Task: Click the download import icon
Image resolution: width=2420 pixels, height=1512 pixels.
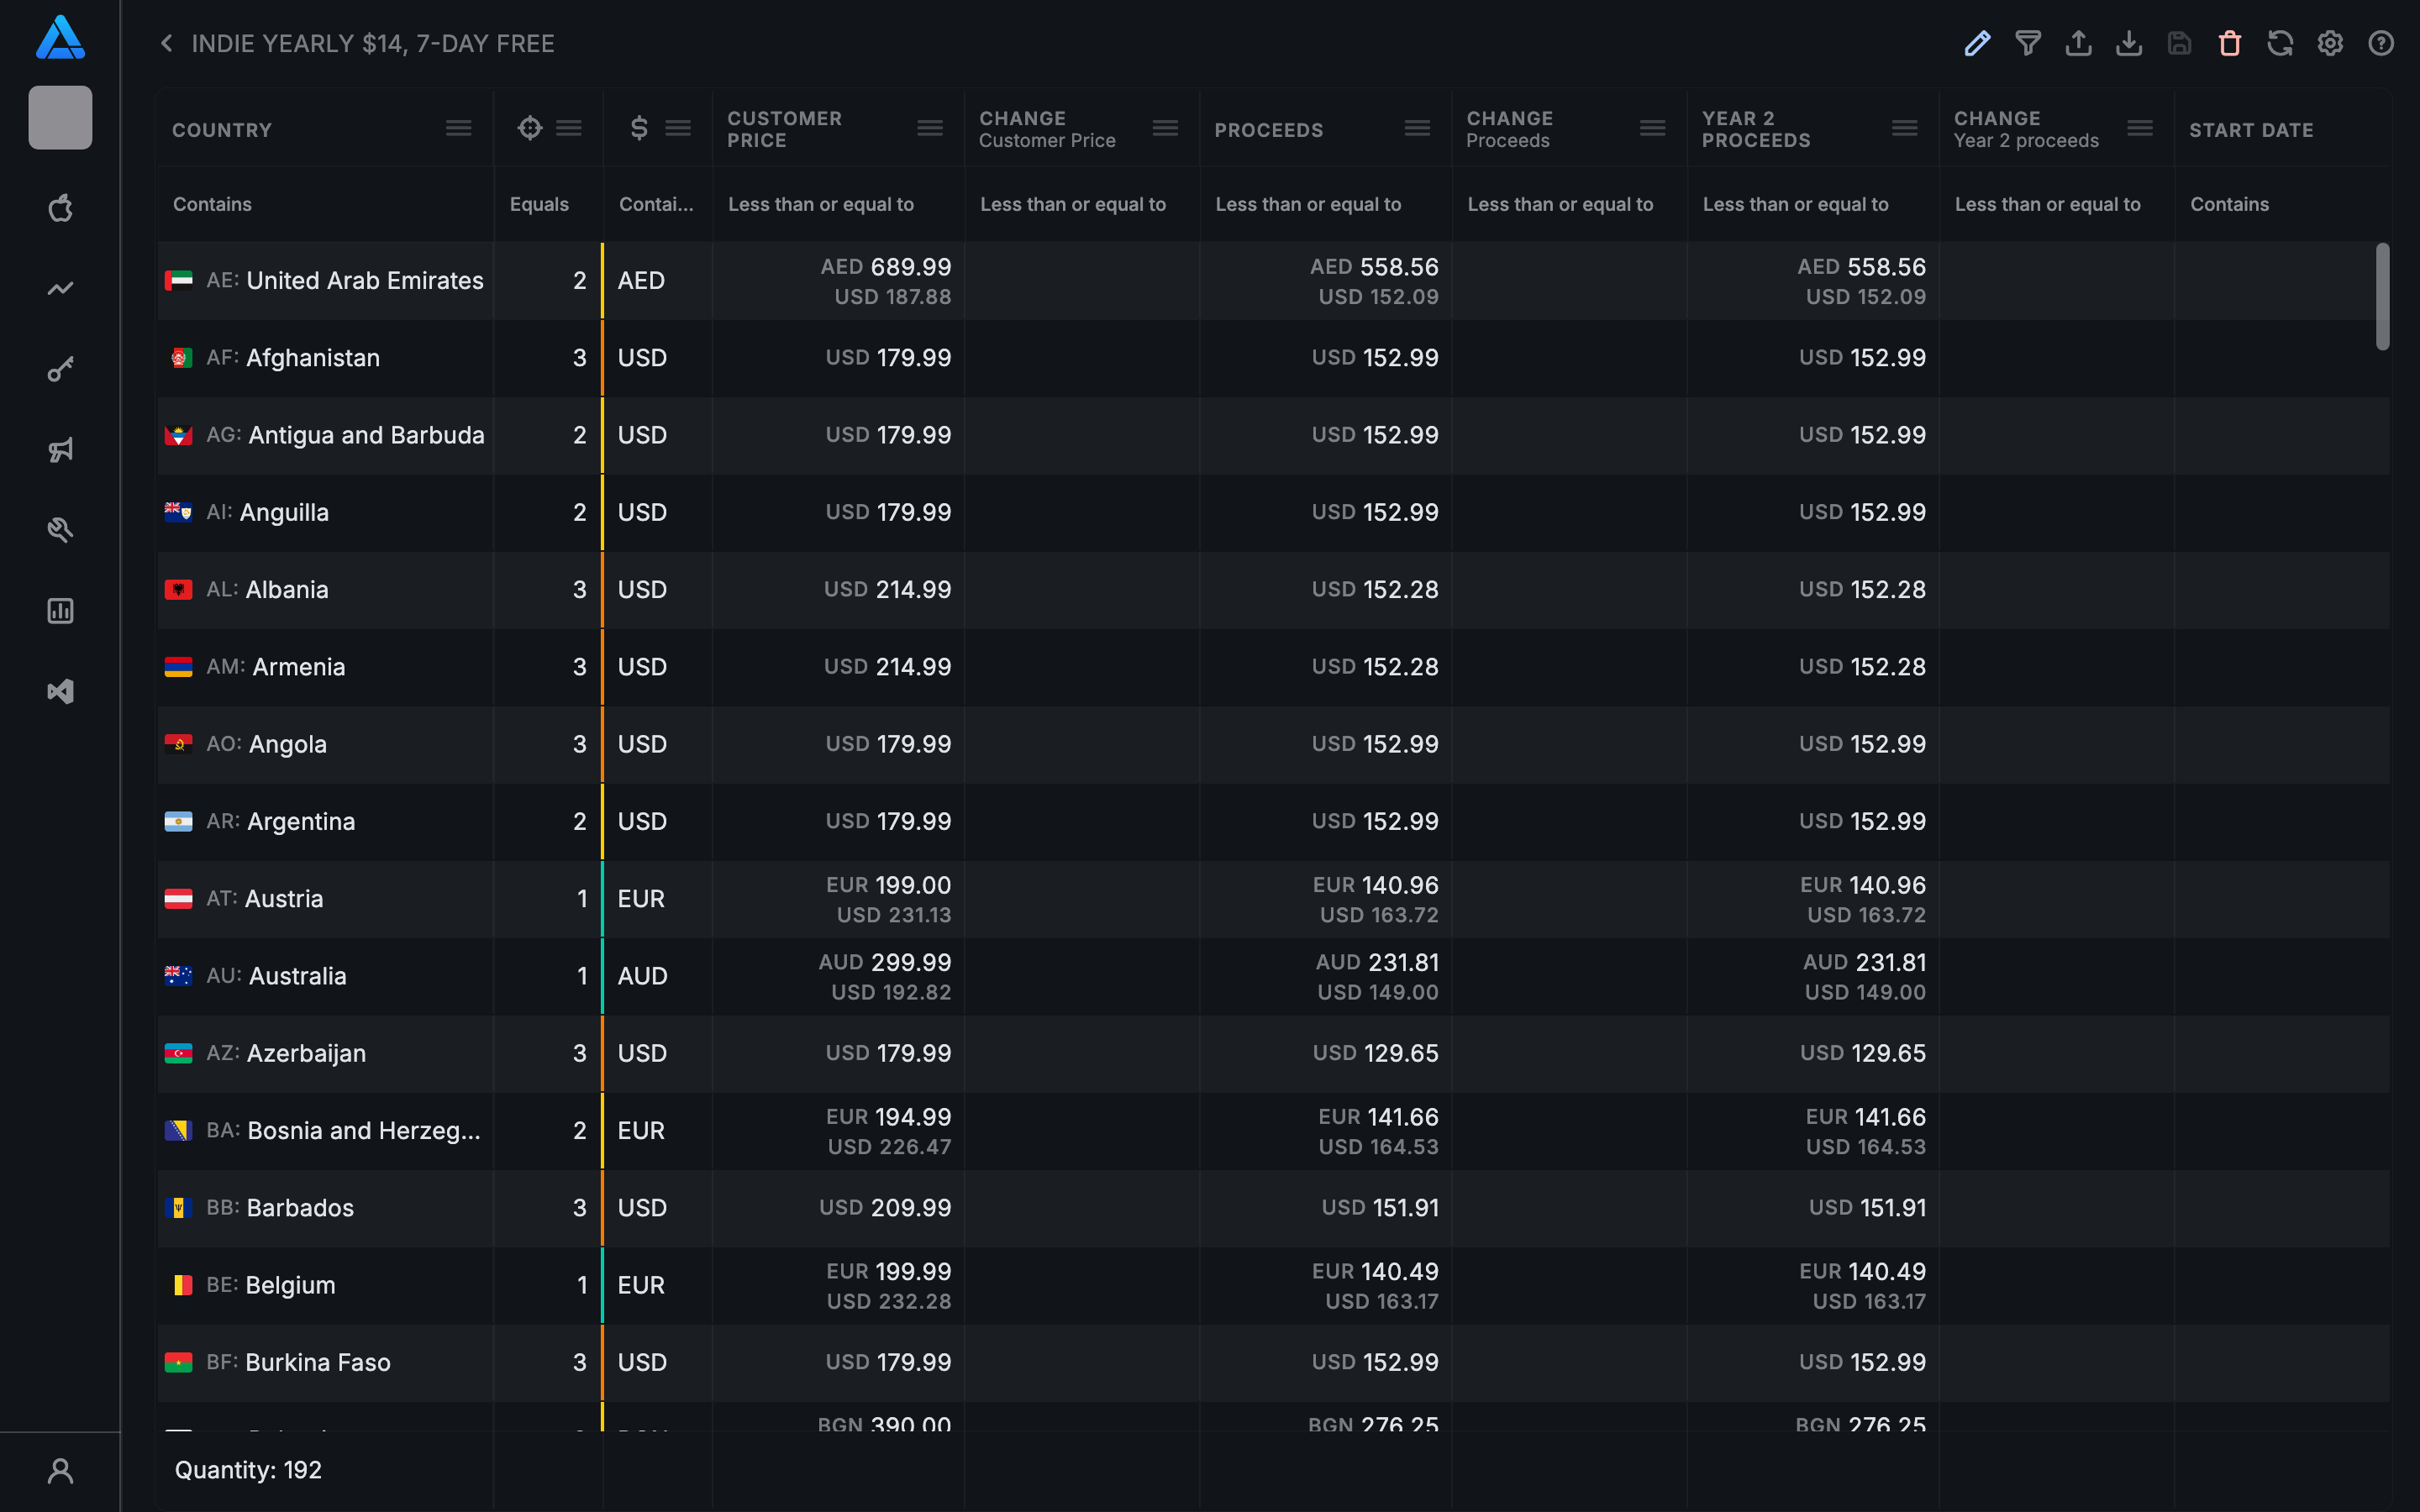Action: 2129,43
